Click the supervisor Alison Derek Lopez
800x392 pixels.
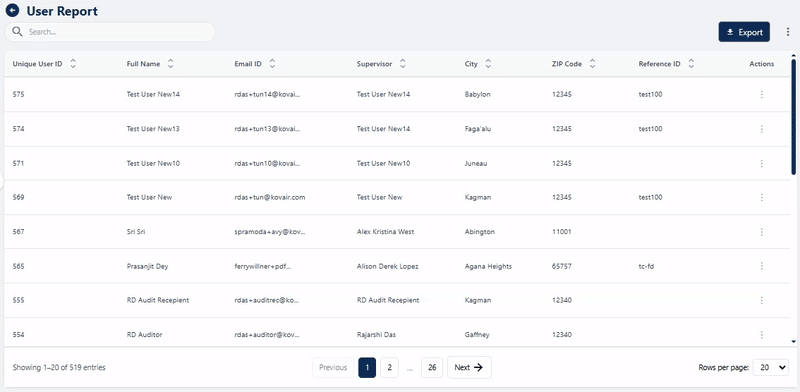click(388, 266)
